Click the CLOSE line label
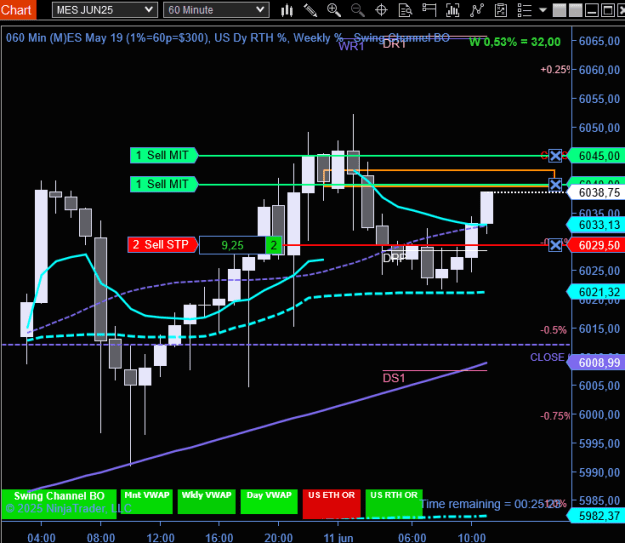This screenshot has width=625, height=543. coord(547,357)
